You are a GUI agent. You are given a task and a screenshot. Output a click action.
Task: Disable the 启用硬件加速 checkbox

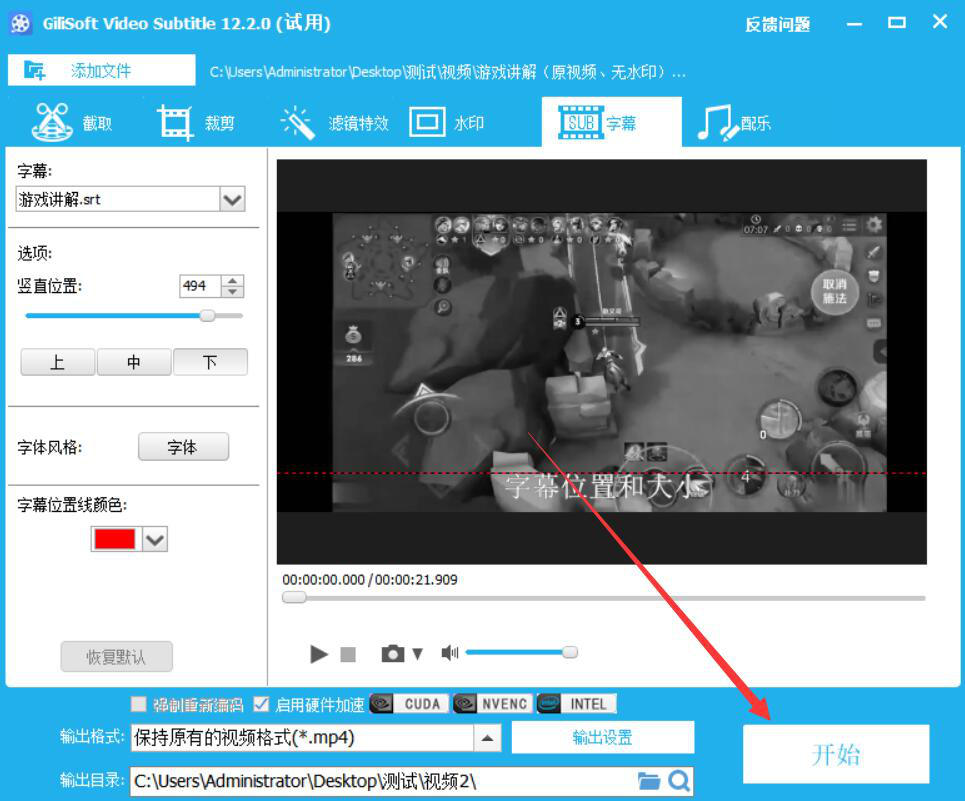click(x=262, y=704)
